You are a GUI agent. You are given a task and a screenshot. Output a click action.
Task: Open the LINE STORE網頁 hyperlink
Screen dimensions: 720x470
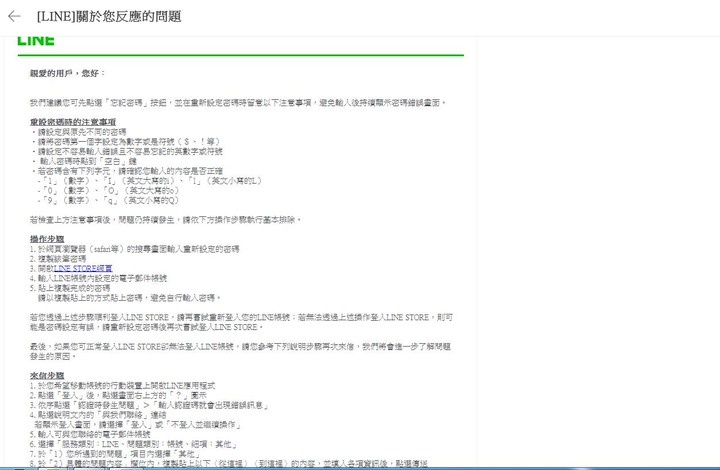[x=83, y=269]
